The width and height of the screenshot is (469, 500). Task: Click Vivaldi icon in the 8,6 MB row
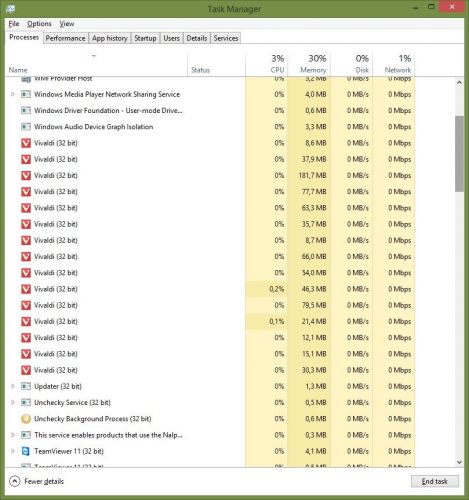point(26,143)
